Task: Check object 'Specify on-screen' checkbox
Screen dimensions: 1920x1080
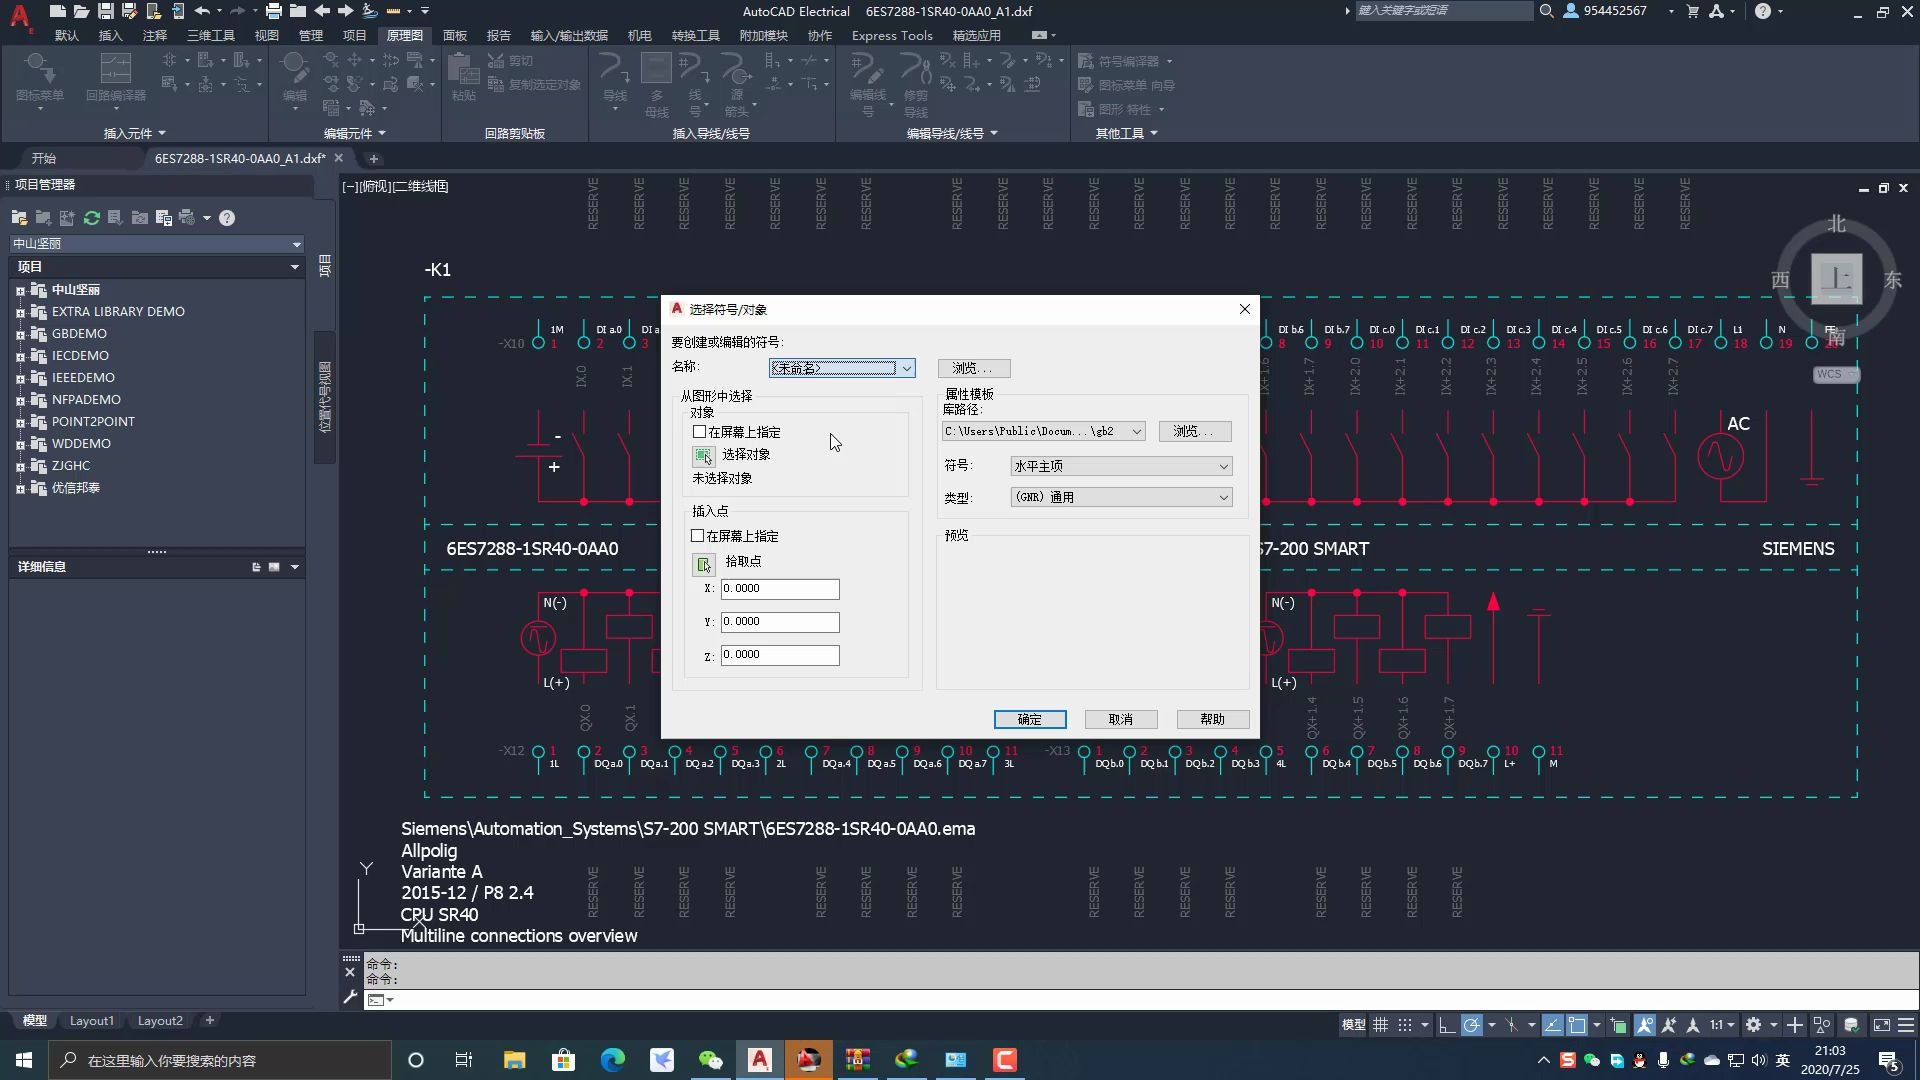Action: (x=699, y=432)
